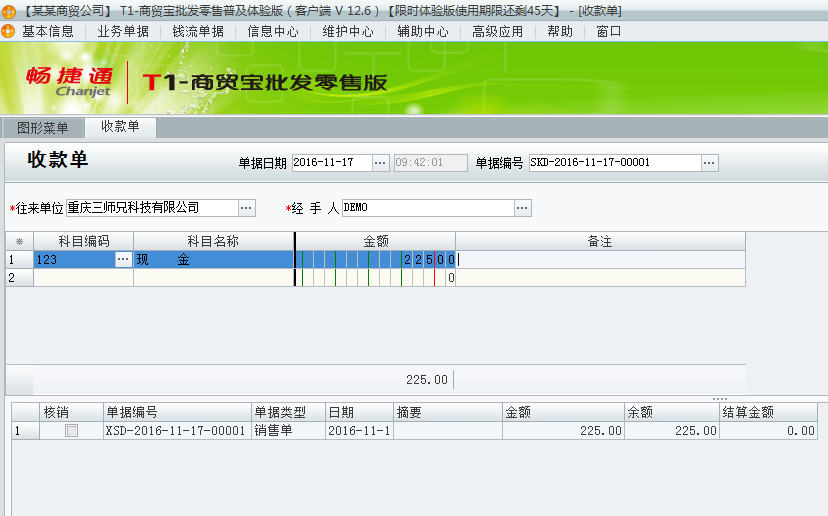
Task: Tick the 核销 checkbox for XSD-2016-11-17-00001
Action: pos(71,431)
